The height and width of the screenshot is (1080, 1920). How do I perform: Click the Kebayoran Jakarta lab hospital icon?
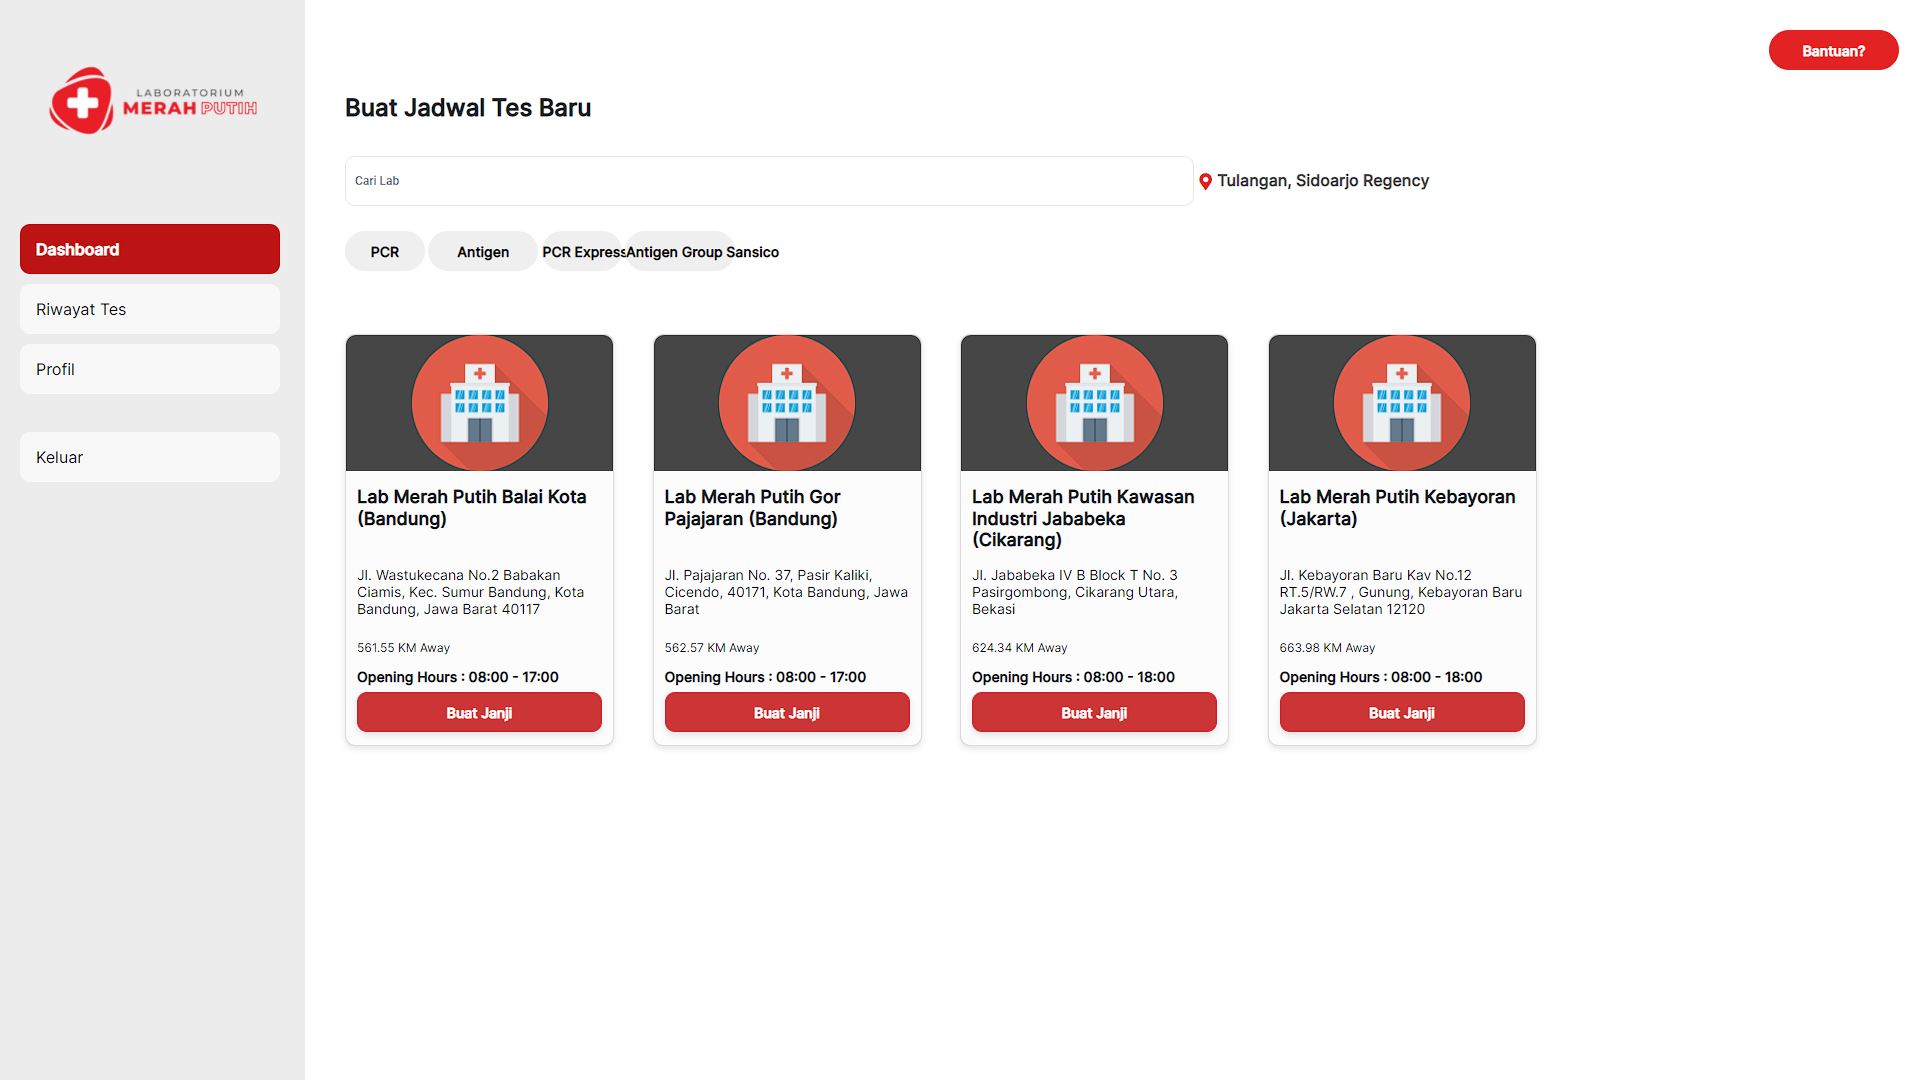pyautogui.click(x=1402, y=403)
